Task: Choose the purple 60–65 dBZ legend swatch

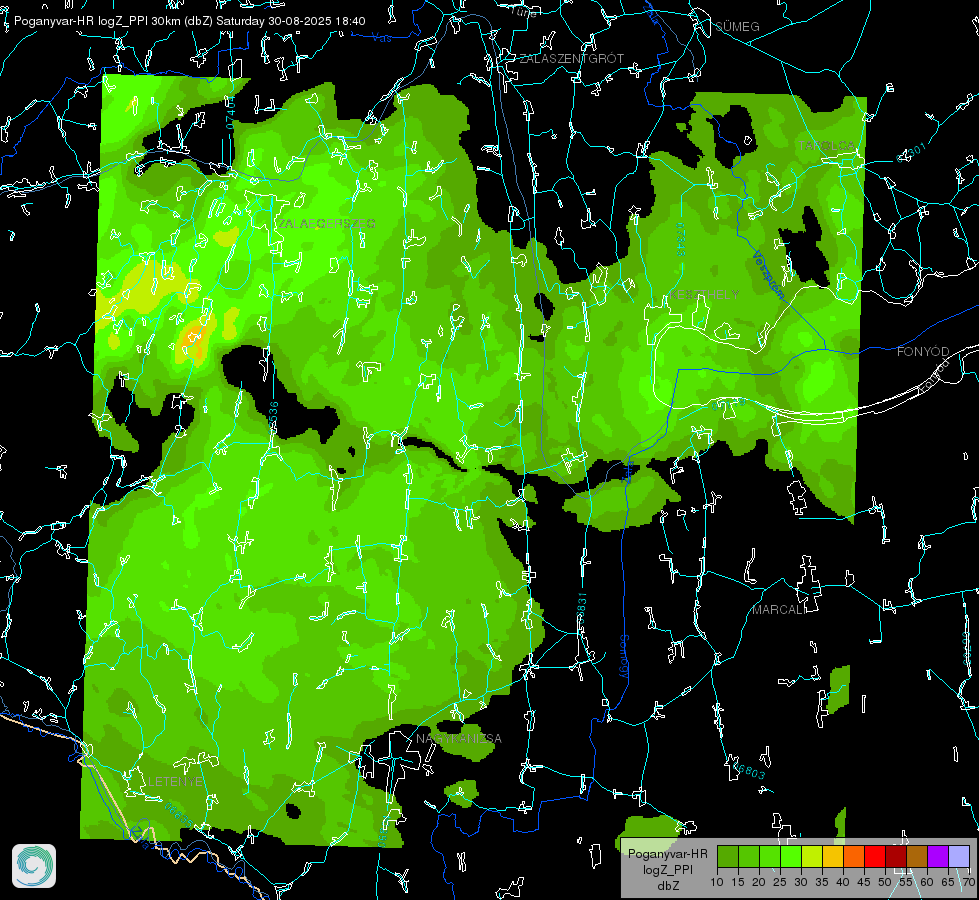Action: point(938,856)
